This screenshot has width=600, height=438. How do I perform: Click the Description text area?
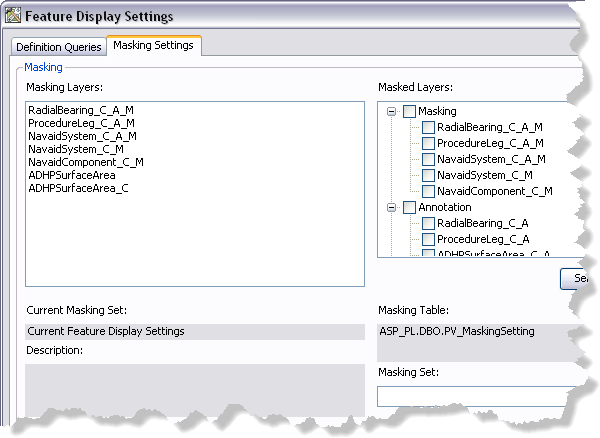tap(190, 388)
